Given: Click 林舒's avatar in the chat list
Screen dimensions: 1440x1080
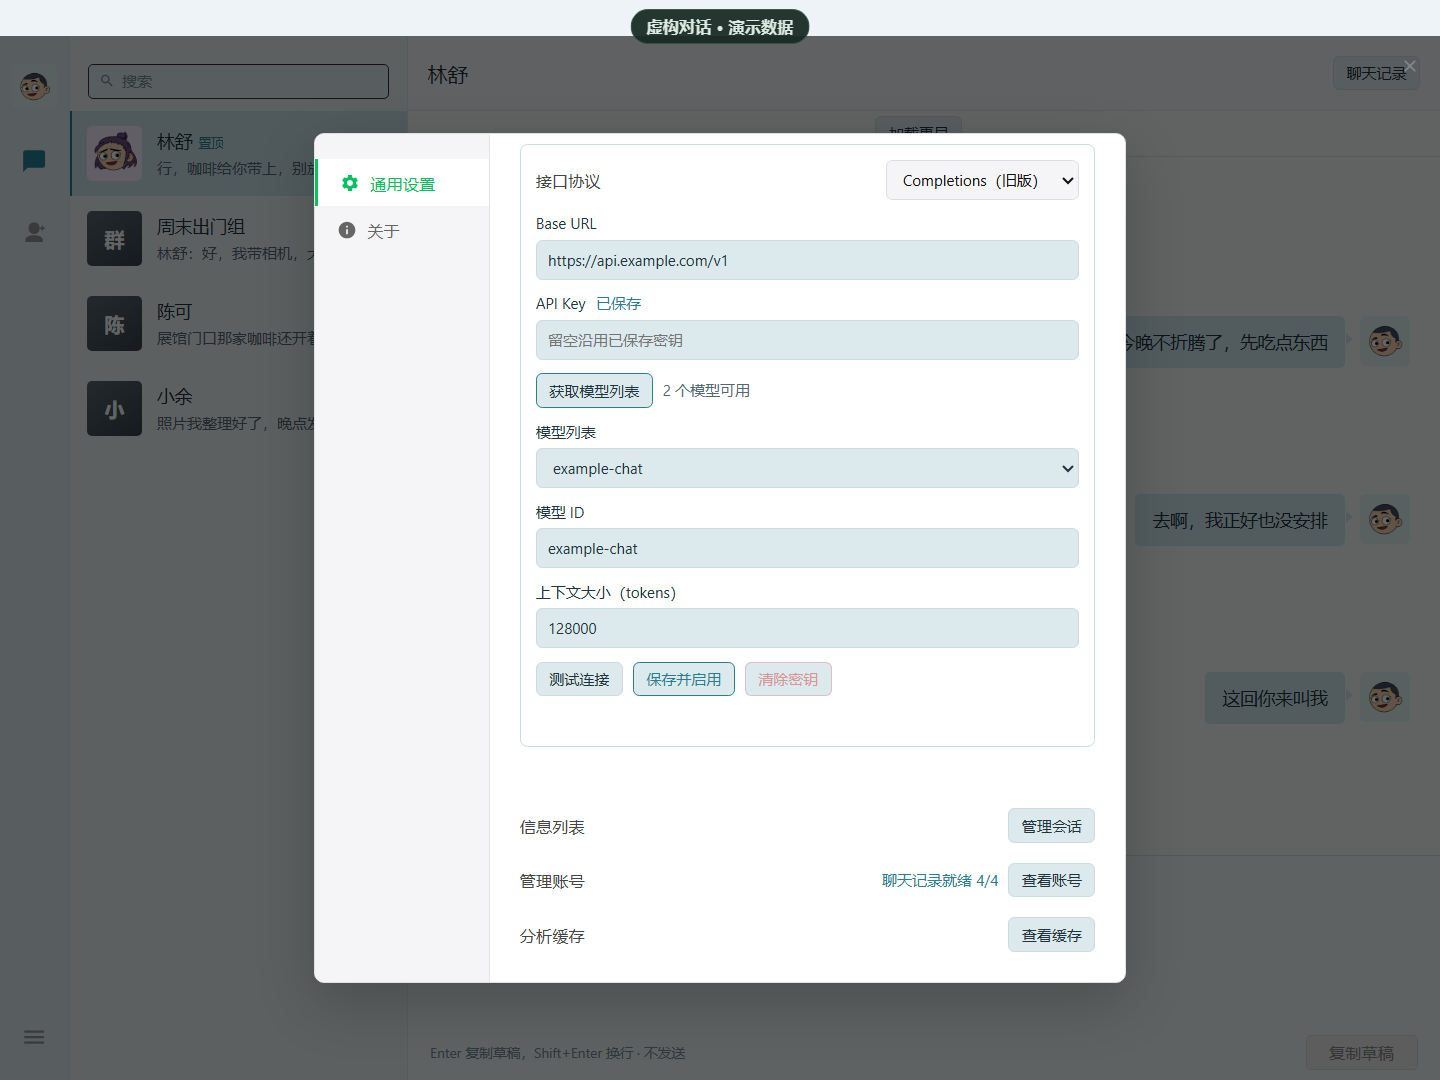Looking at the screenshot, I should tap(114, 154).
